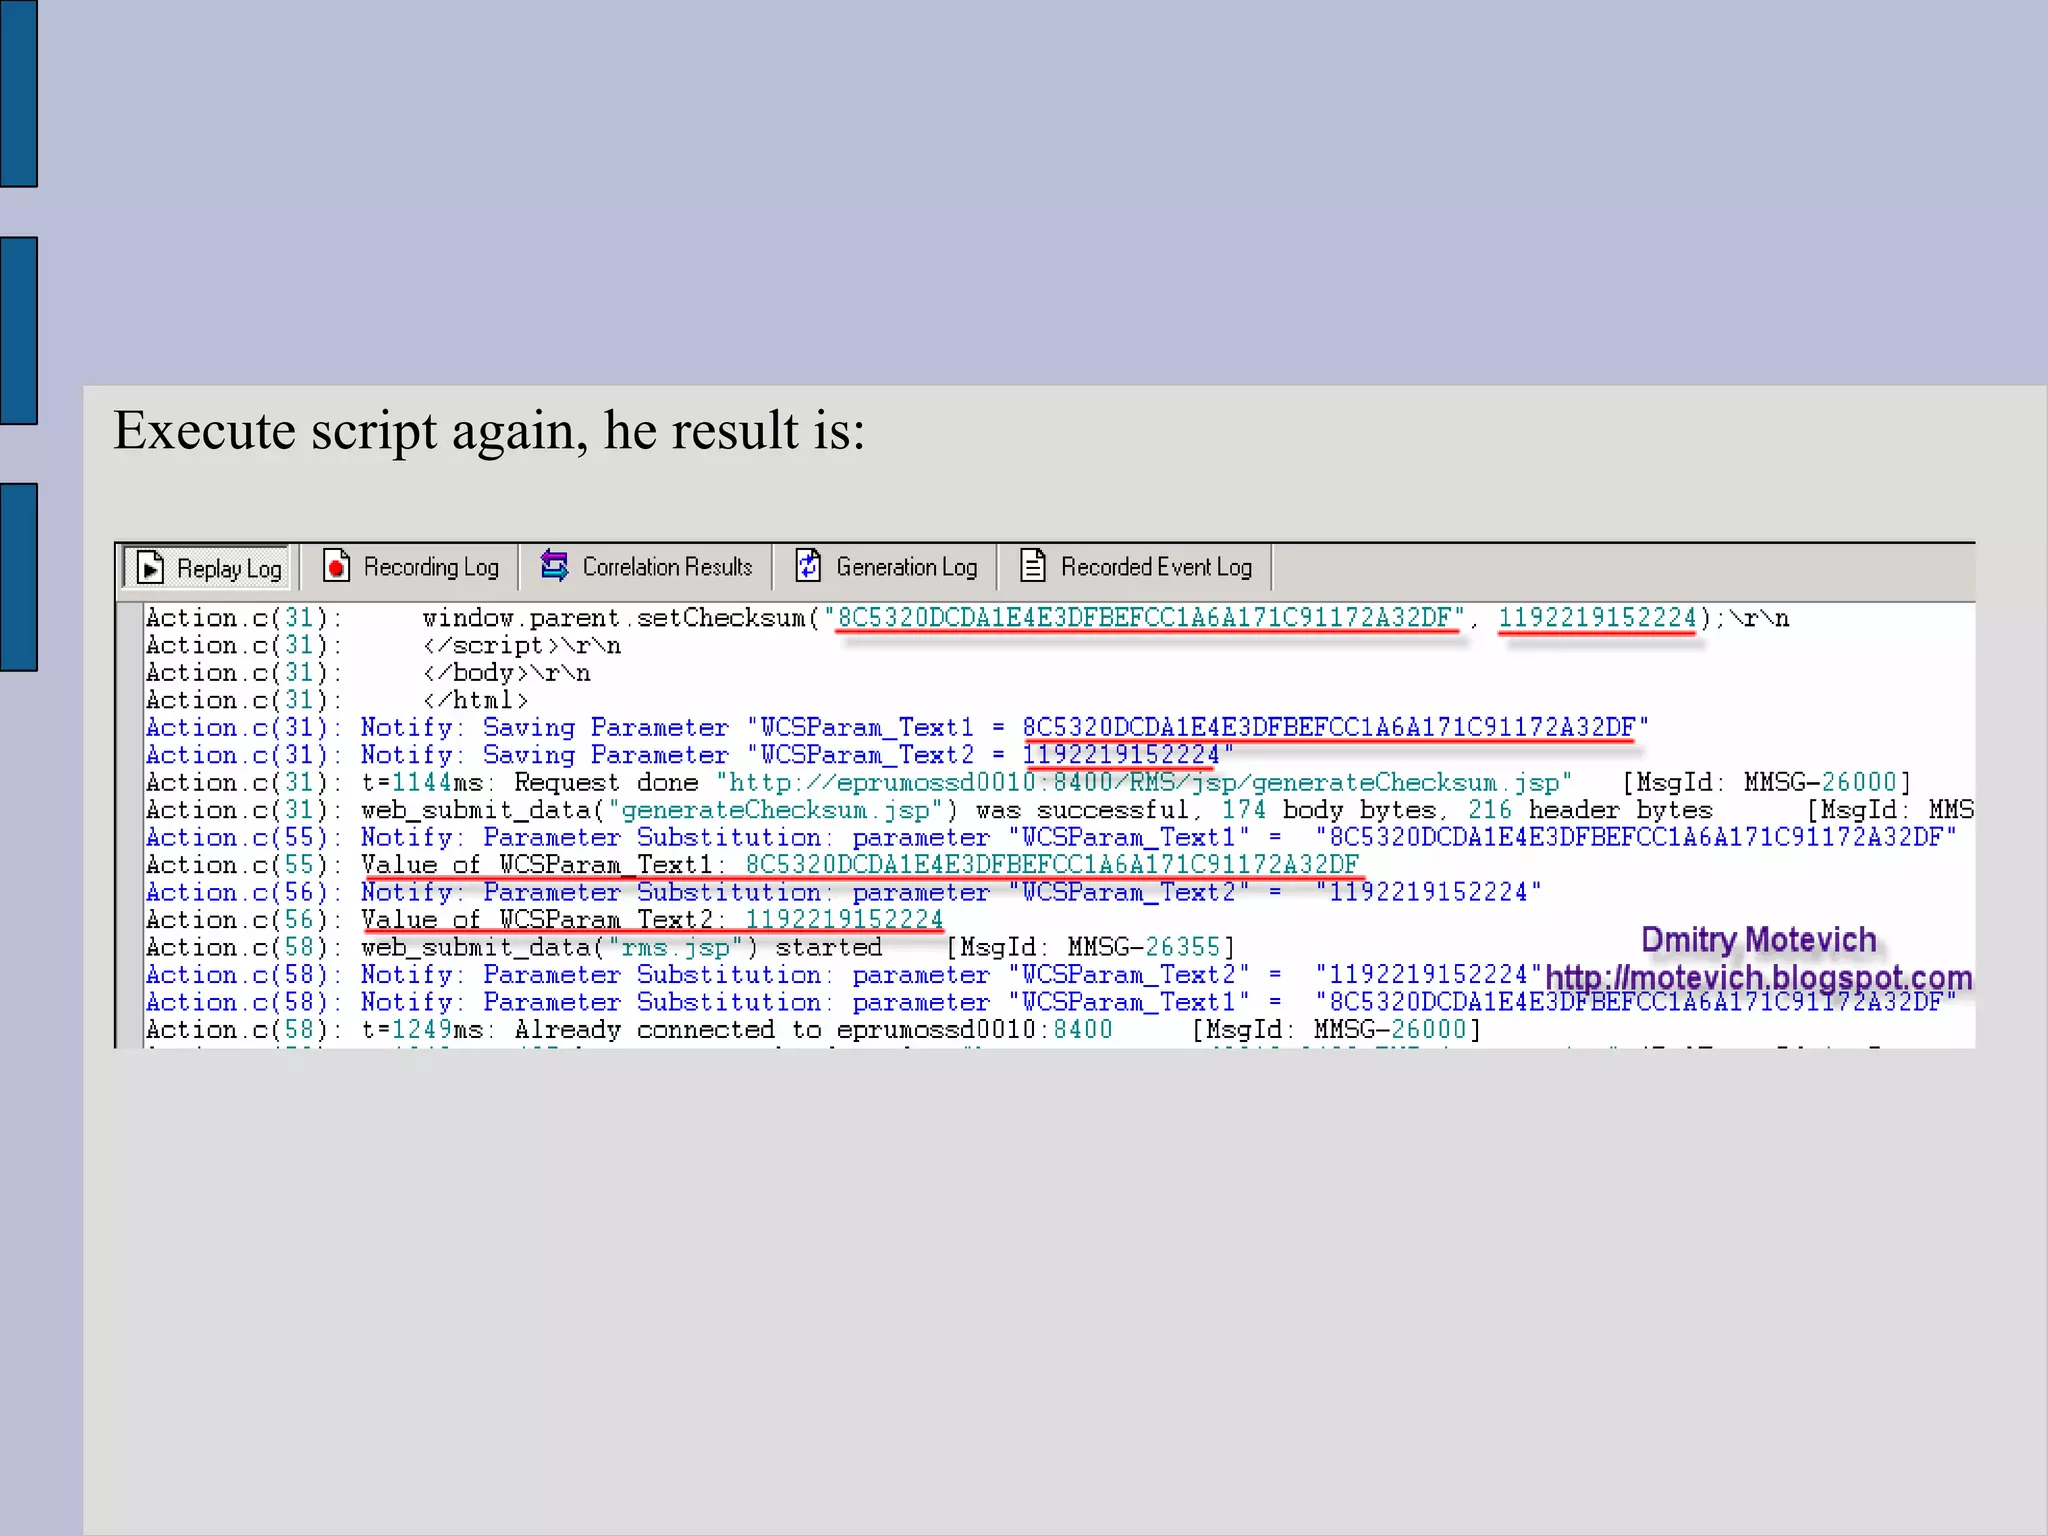Select the log line containing </body>

(368, 673)
